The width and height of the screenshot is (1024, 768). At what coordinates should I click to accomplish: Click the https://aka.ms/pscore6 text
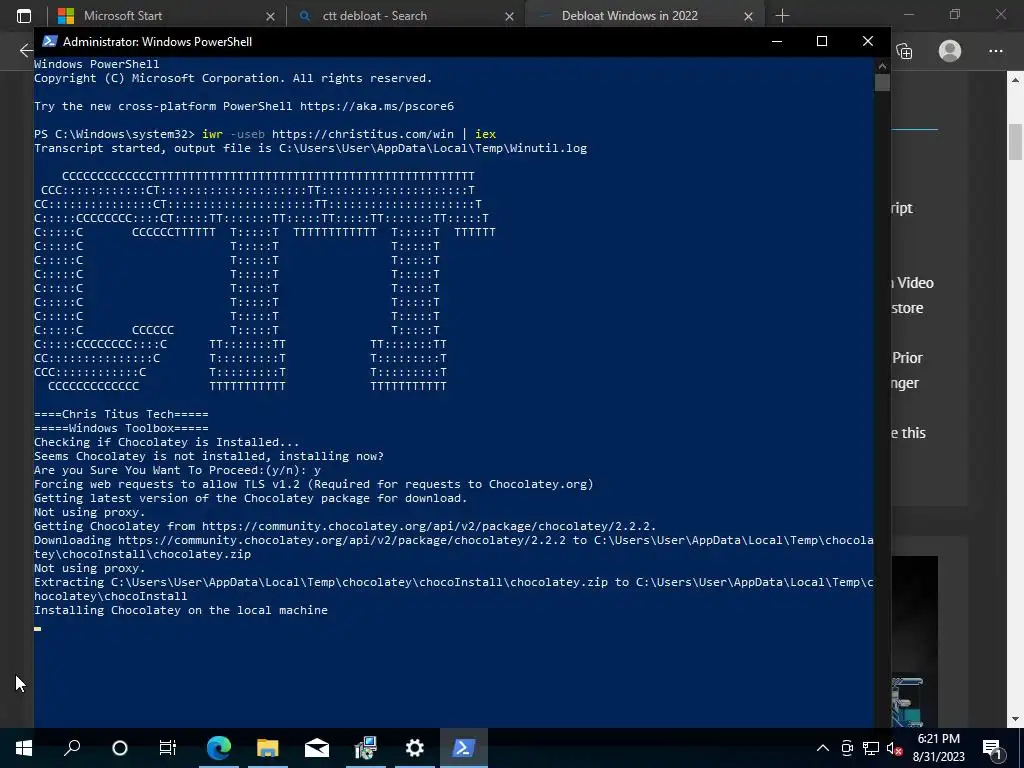[x=377, y=106]
